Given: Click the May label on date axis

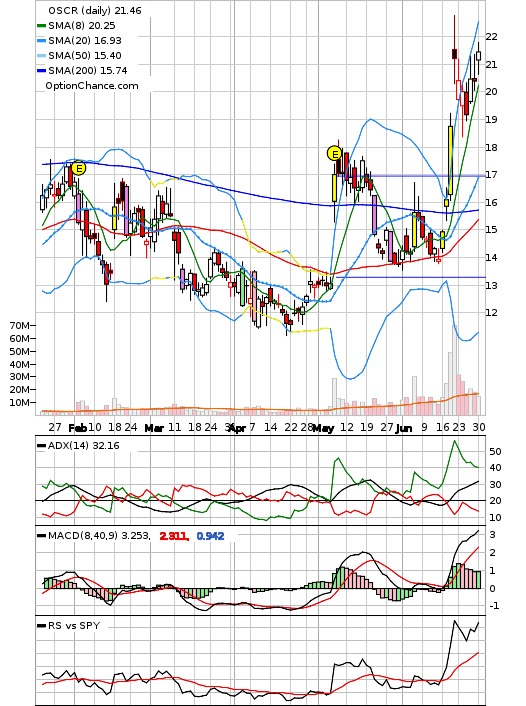Looking at the screenshot, I should (323, 428).
